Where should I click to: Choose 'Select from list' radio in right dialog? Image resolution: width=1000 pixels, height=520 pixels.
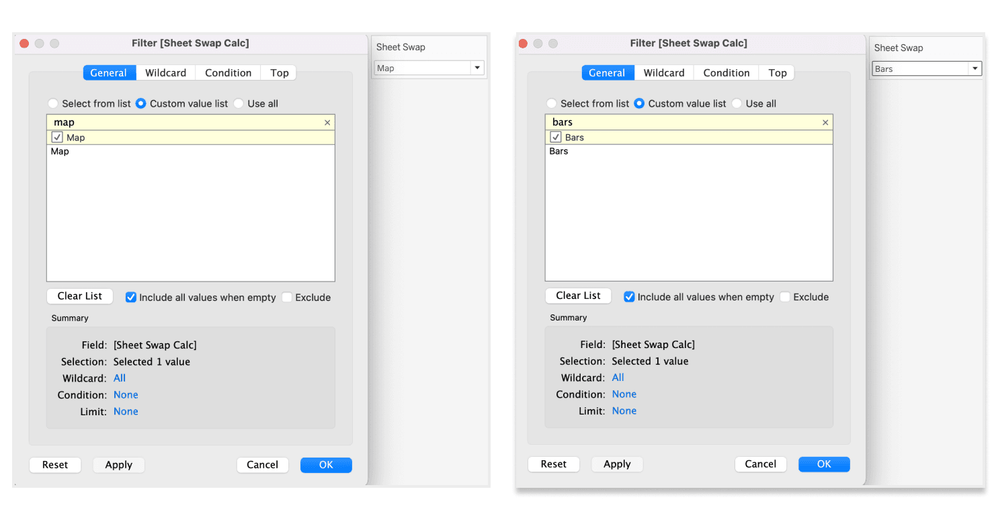[x=551, y=103]
